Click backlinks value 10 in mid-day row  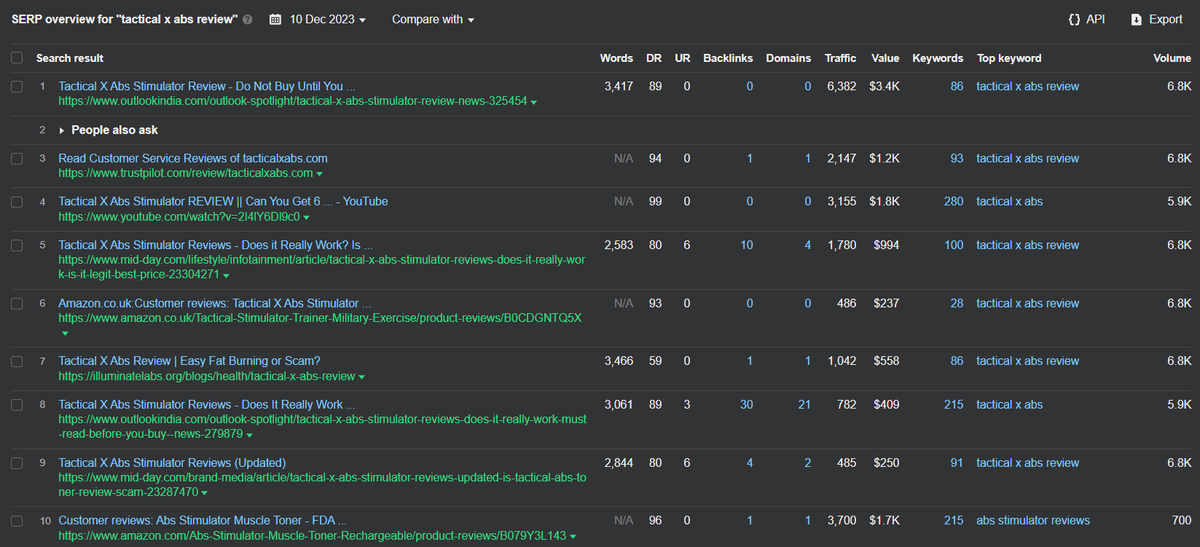coord(746,245)
